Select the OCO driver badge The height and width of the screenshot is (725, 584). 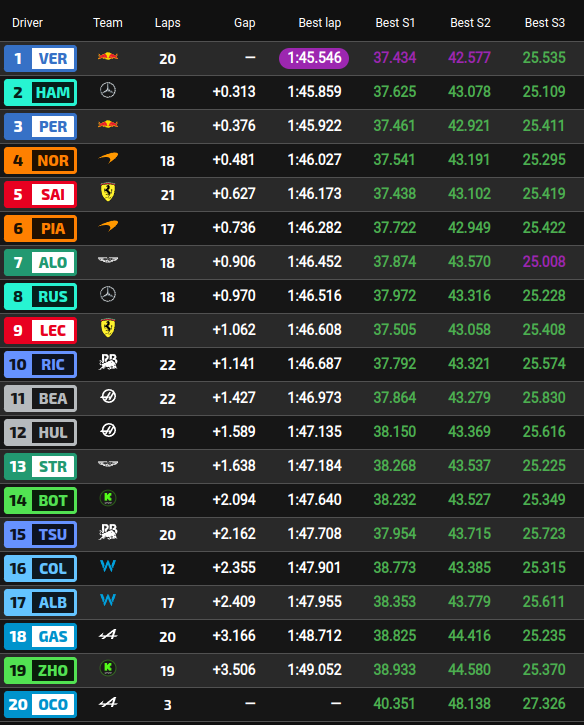pos(40,704)
